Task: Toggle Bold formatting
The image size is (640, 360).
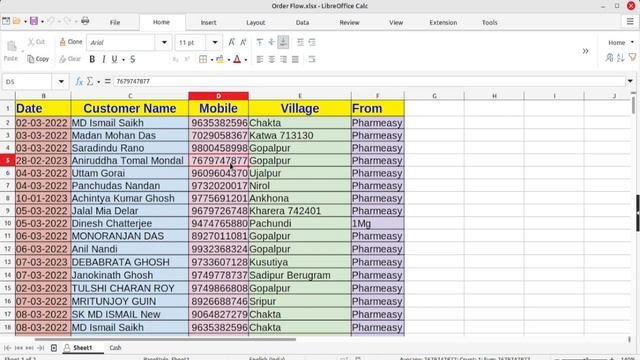Action: coord(92,60)
